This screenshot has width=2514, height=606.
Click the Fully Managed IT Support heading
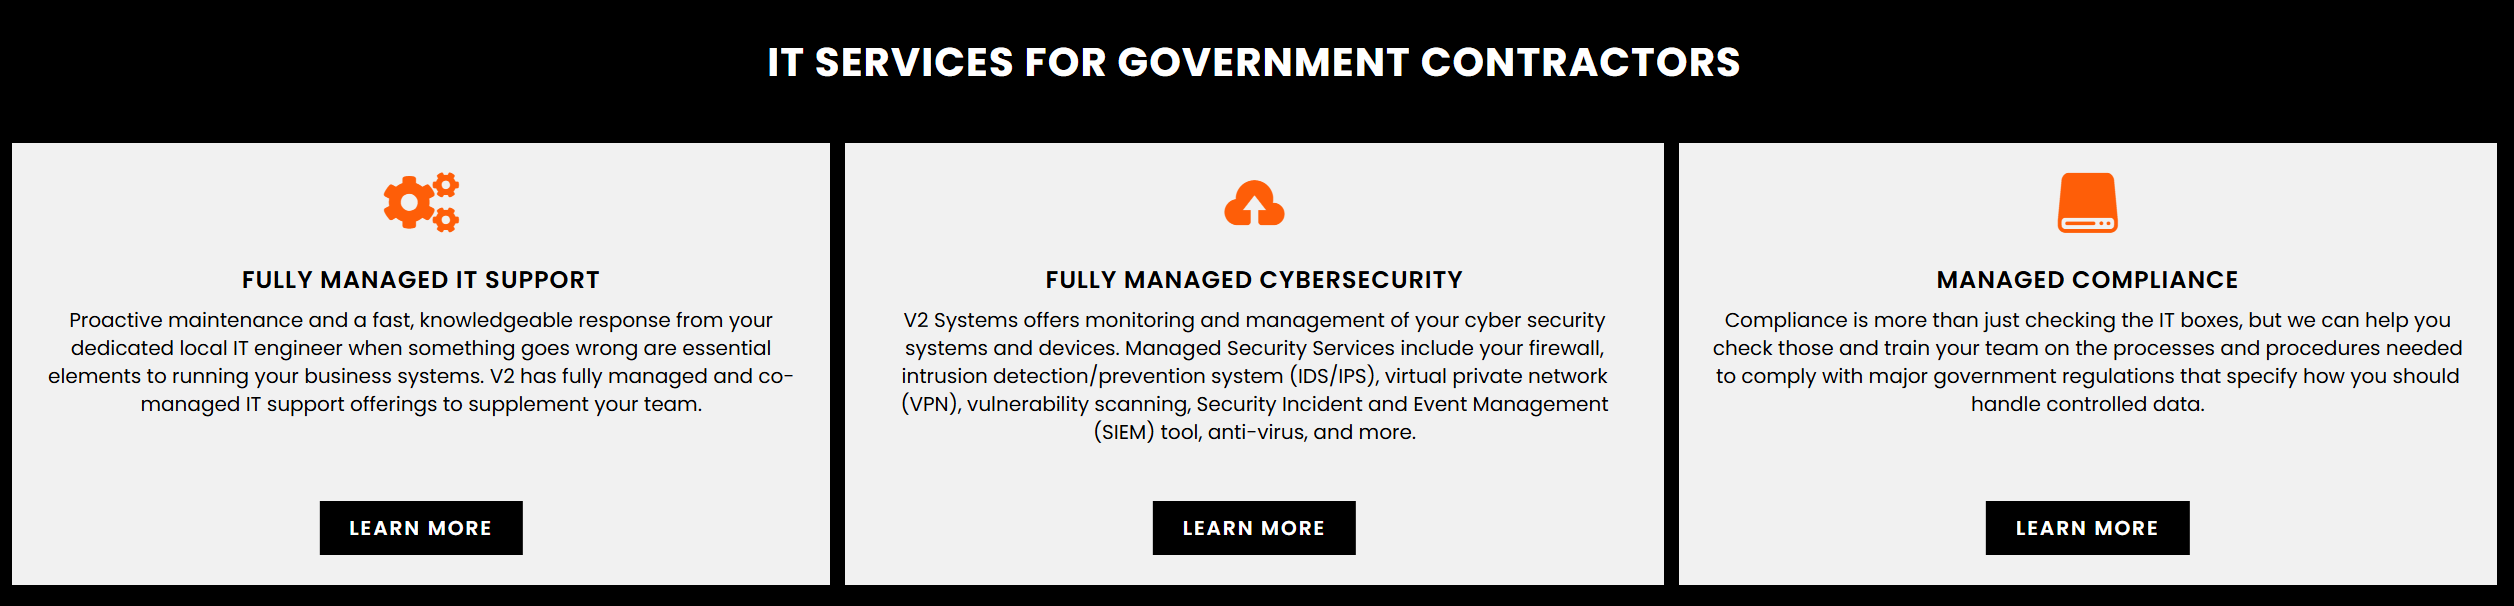(x=421, y=280)
